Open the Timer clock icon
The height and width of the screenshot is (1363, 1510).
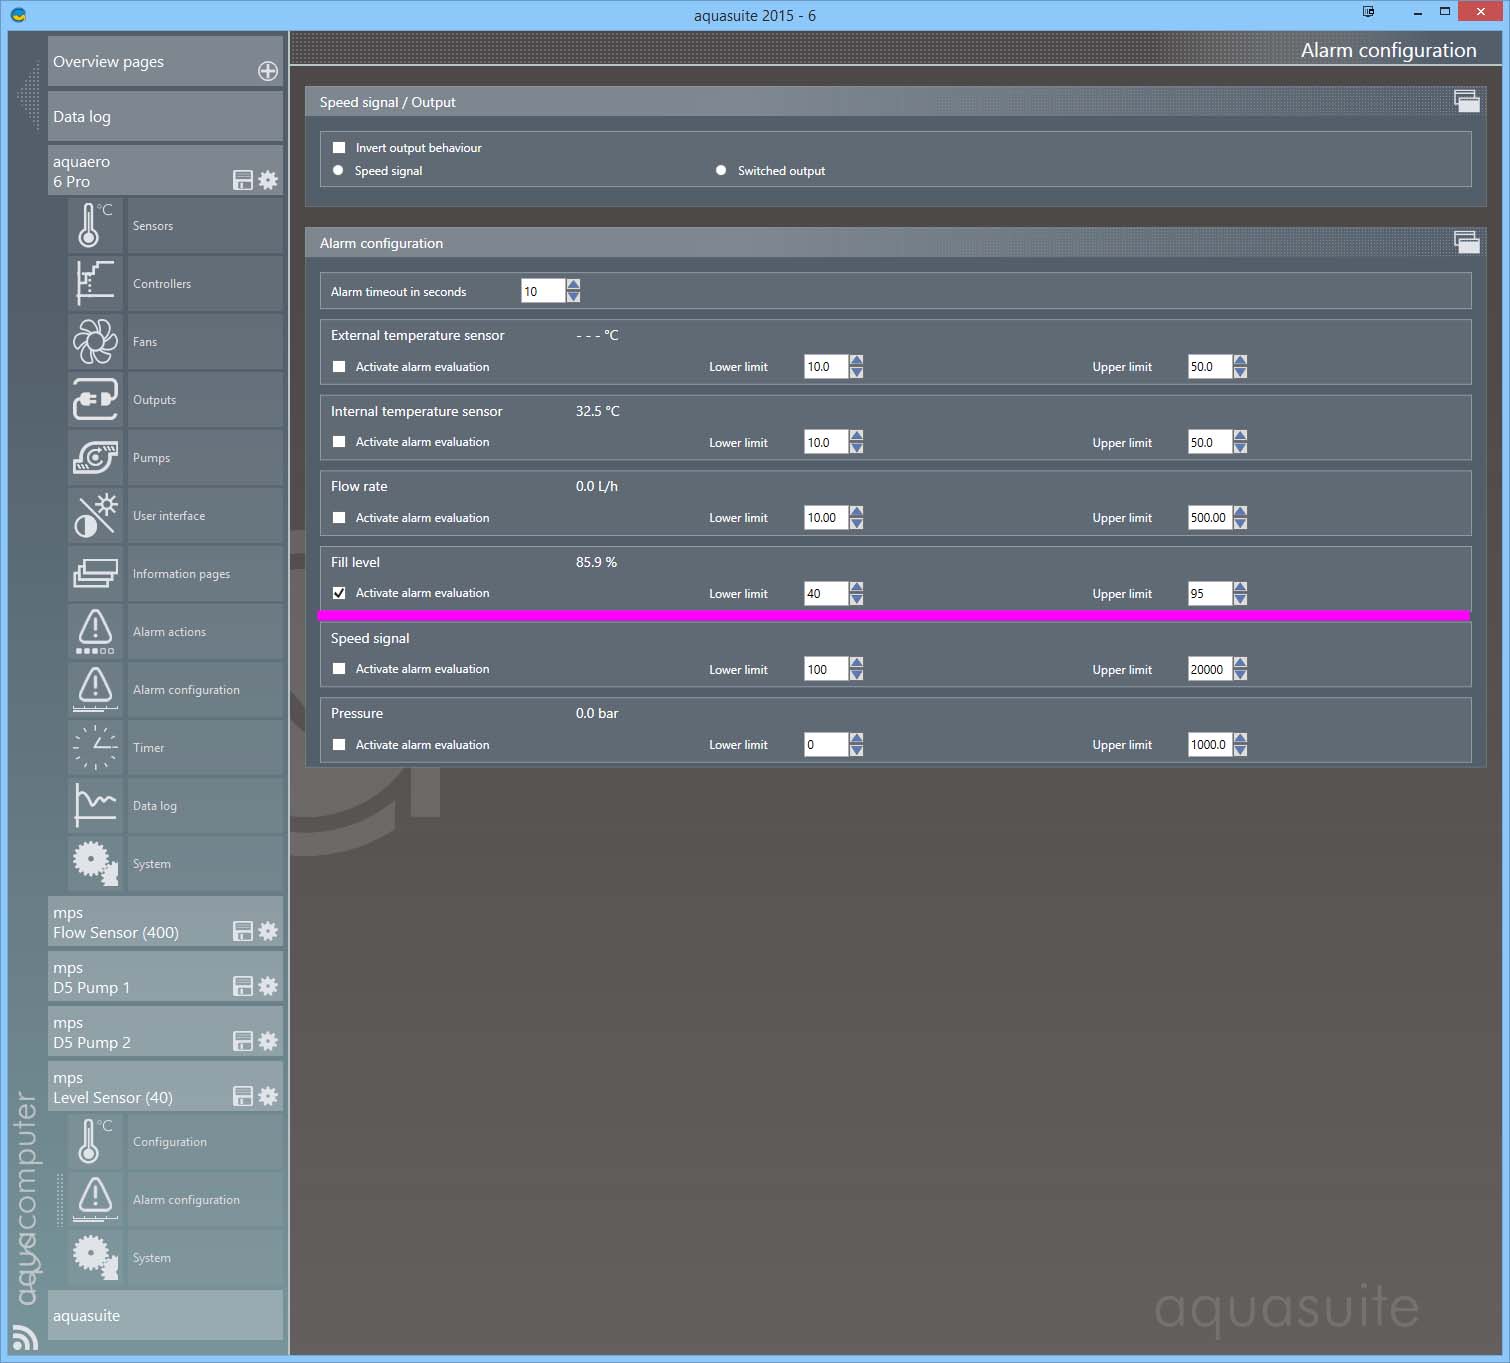95,748
